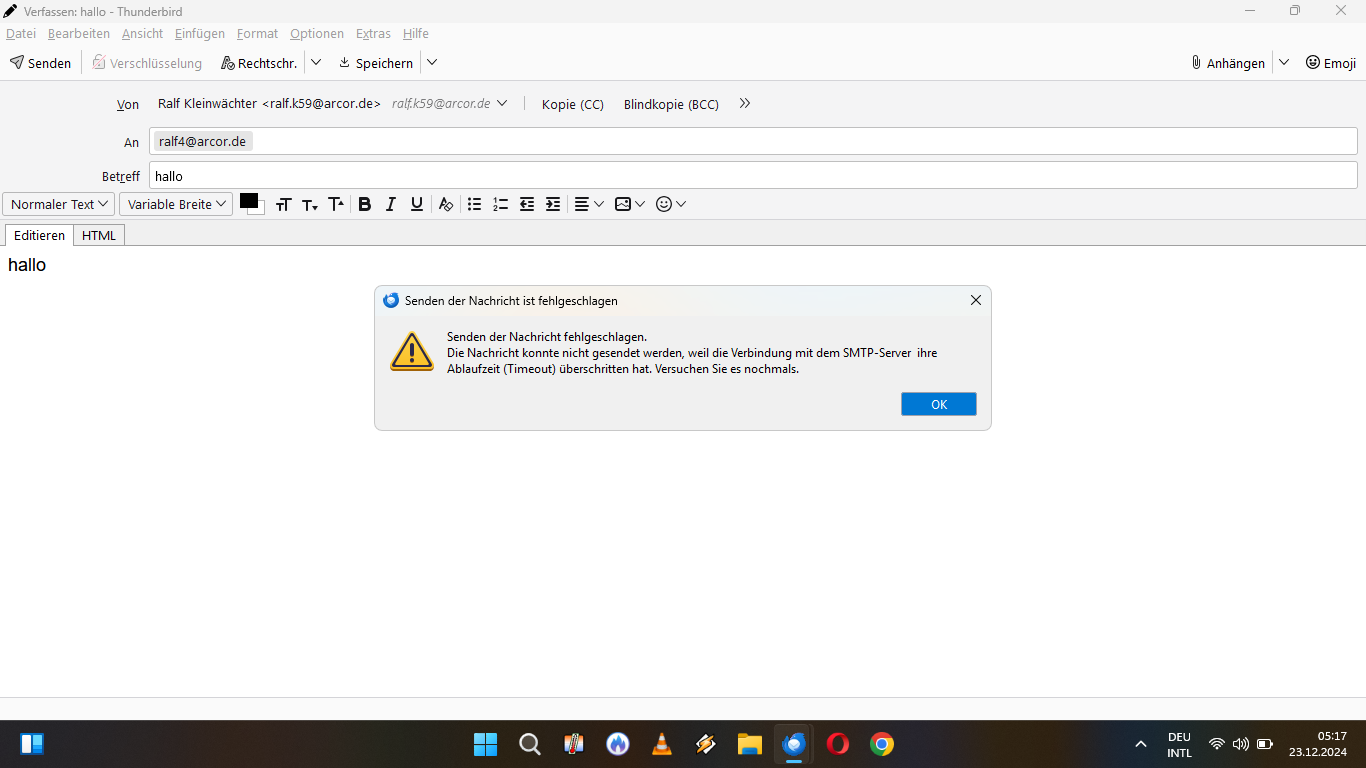Open the Variable Breite font dropdown
The height and width of the screenshot is (768, 1366).
click(176, 204)
